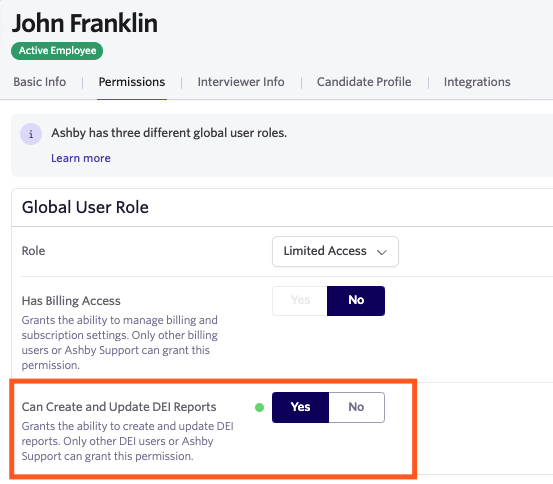The image size is (553, 484).
Task: Click the Global User Role heading
Action: click(x=85, y=207)
